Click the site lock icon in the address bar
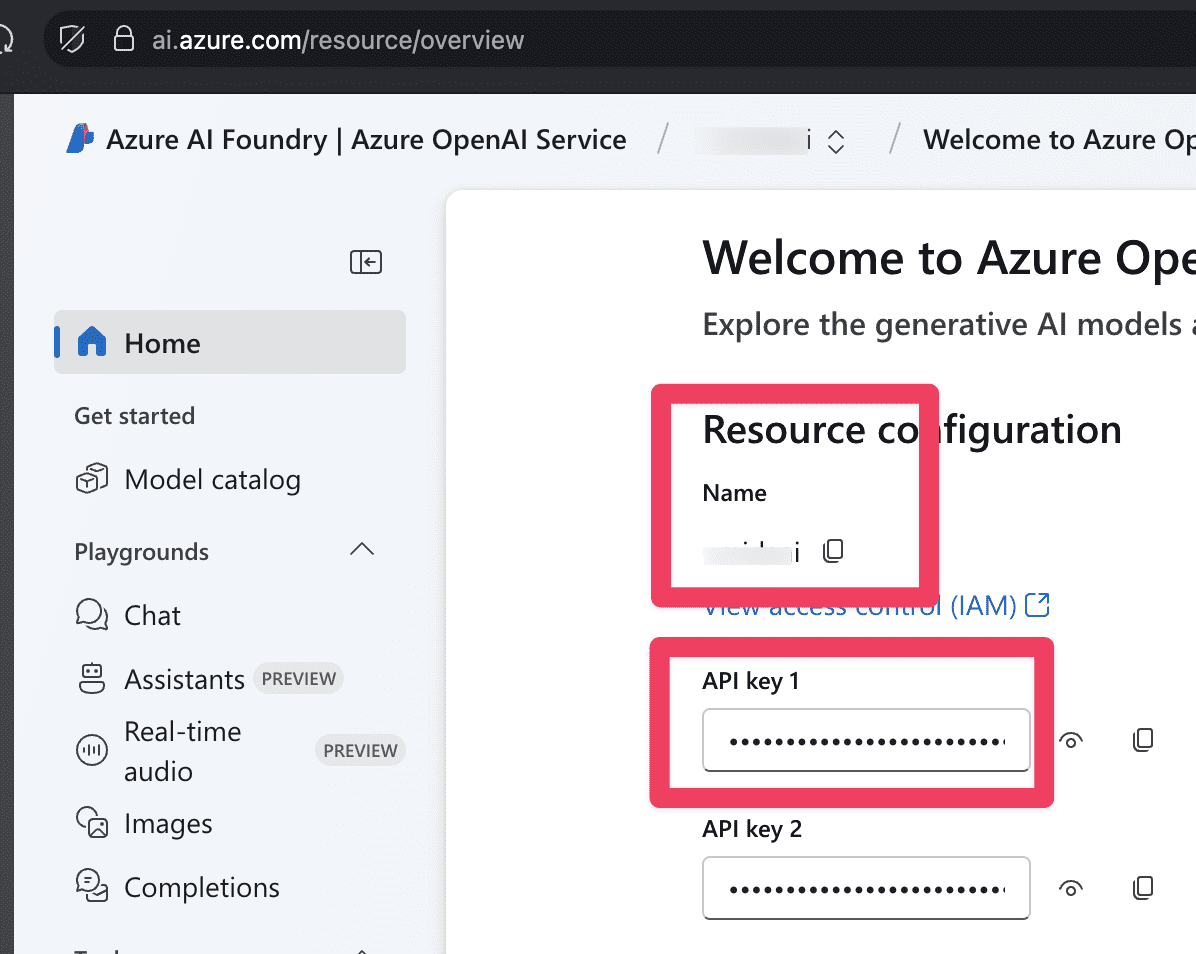 [124, 39]
